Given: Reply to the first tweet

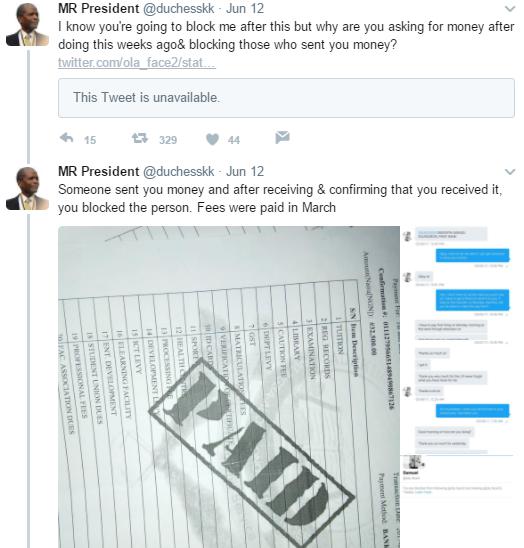Looking at the screenshot, I should pyautogui.click(x=66, y=138).
